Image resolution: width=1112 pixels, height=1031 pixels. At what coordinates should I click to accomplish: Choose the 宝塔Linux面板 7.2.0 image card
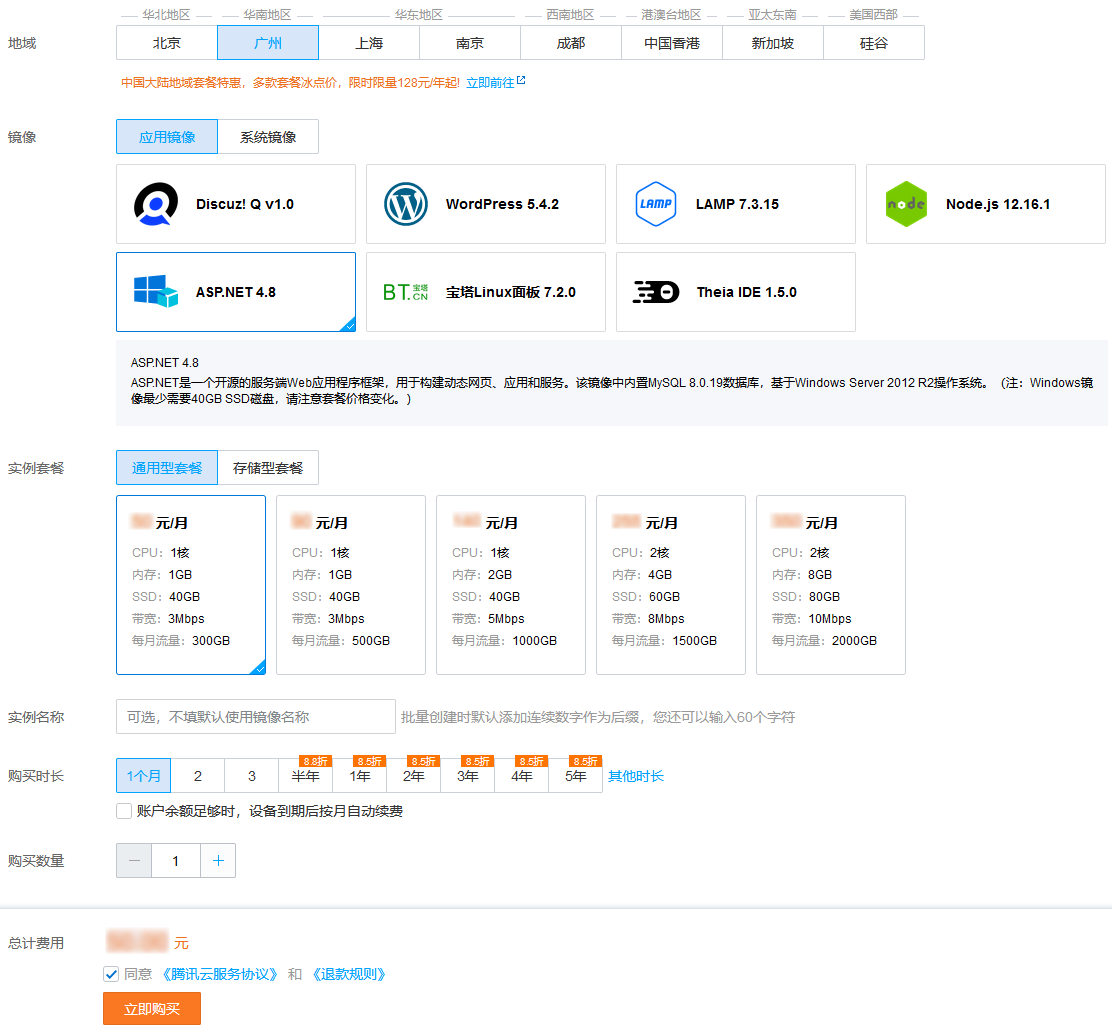pos(486,291)
